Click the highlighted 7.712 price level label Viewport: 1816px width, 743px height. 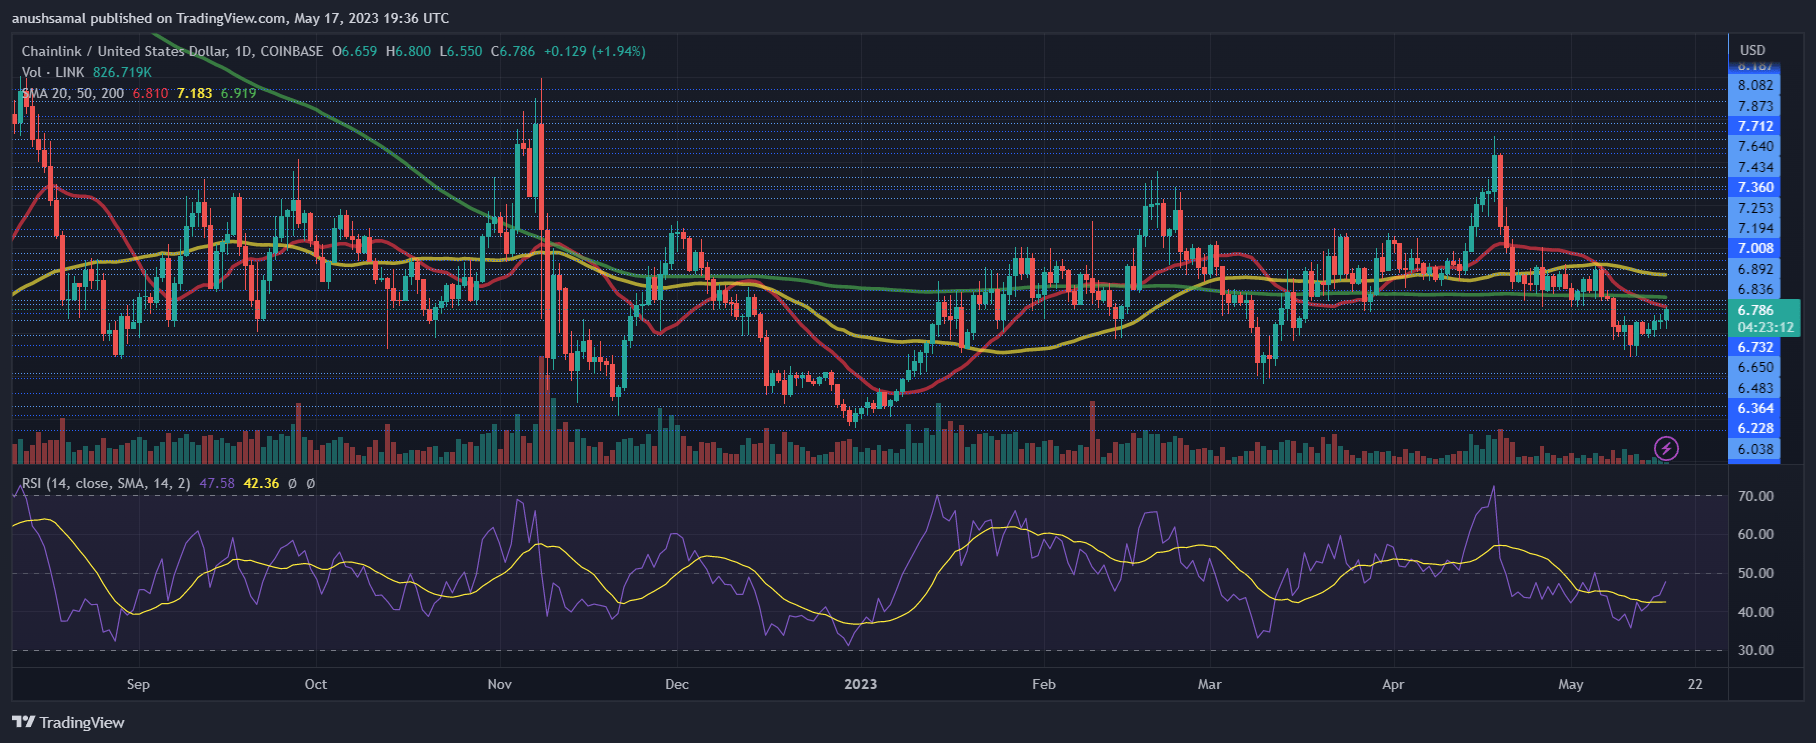click(x=1755, y=126)
